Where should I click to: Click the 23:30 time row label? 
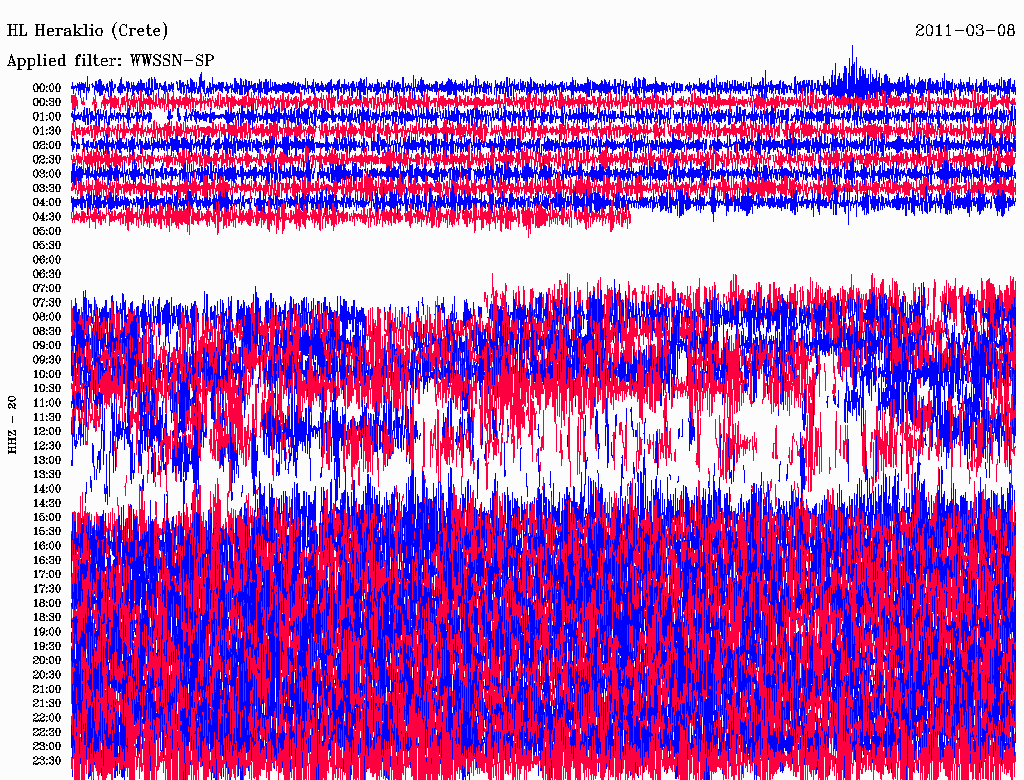(47, 760)
